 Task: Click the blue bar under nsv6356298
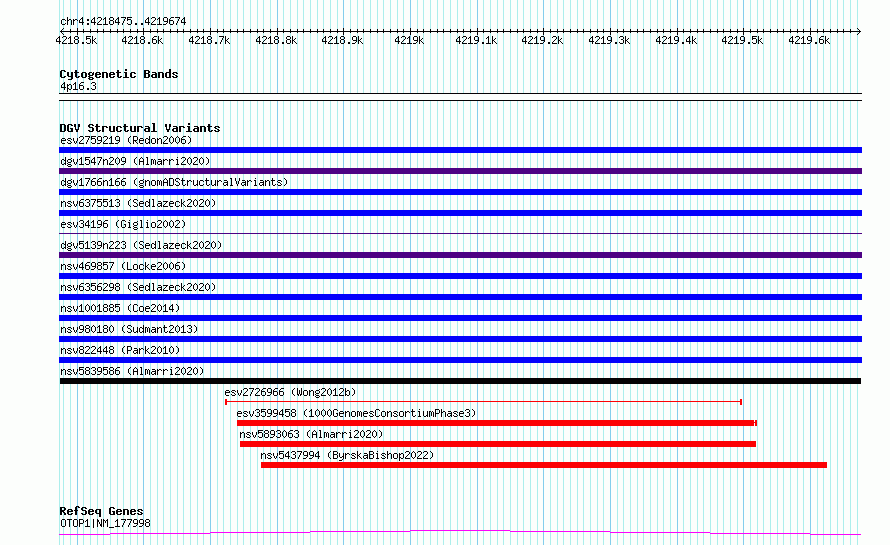click(460, 297)
